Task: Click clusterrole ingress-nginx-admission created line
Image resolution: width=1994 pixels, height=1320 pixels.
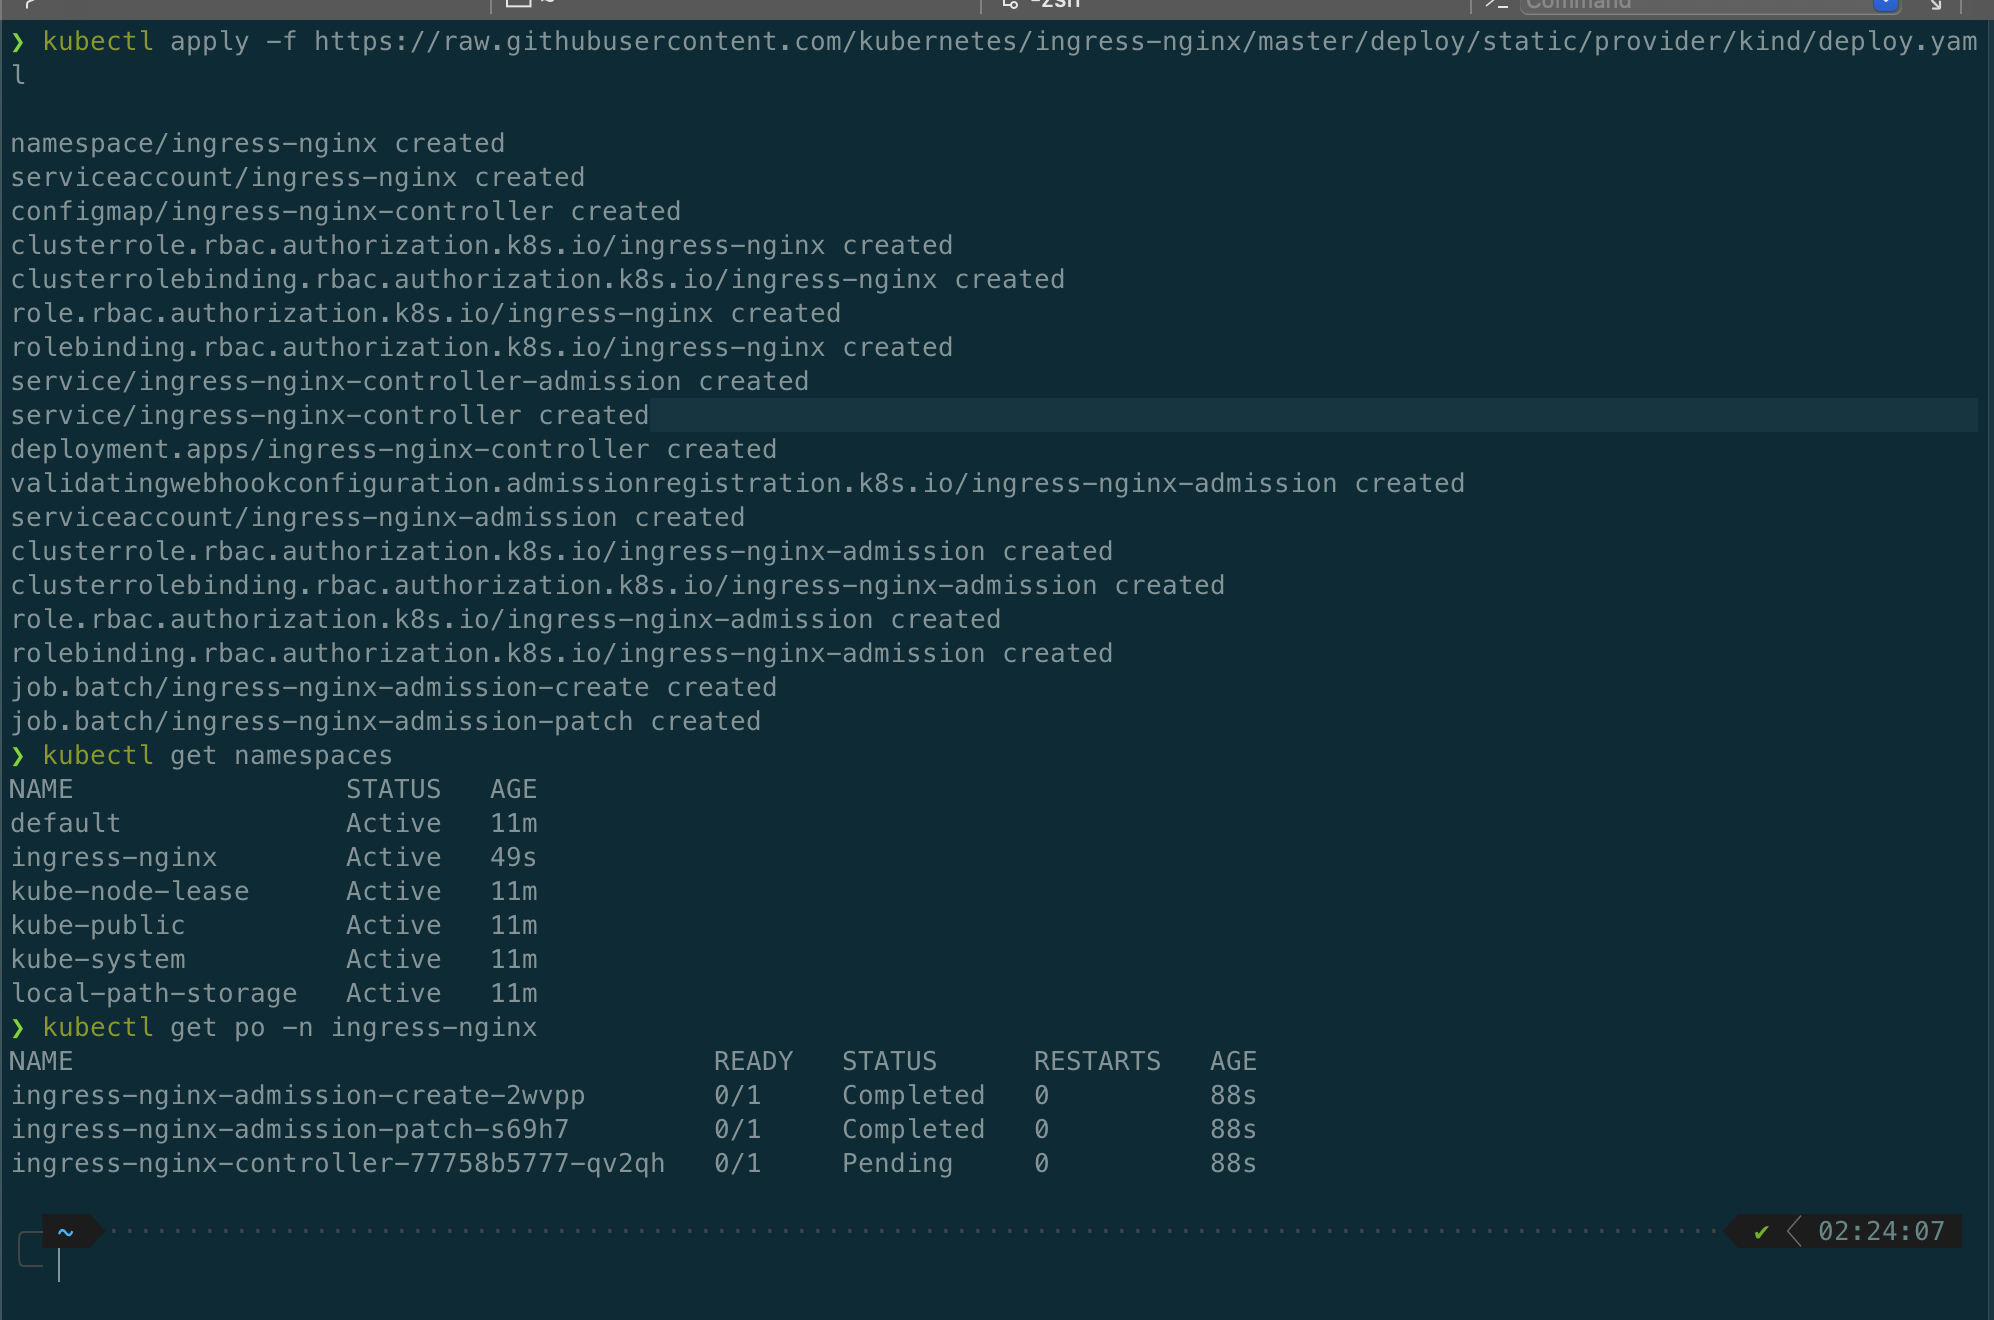Action: click(562, 552)
